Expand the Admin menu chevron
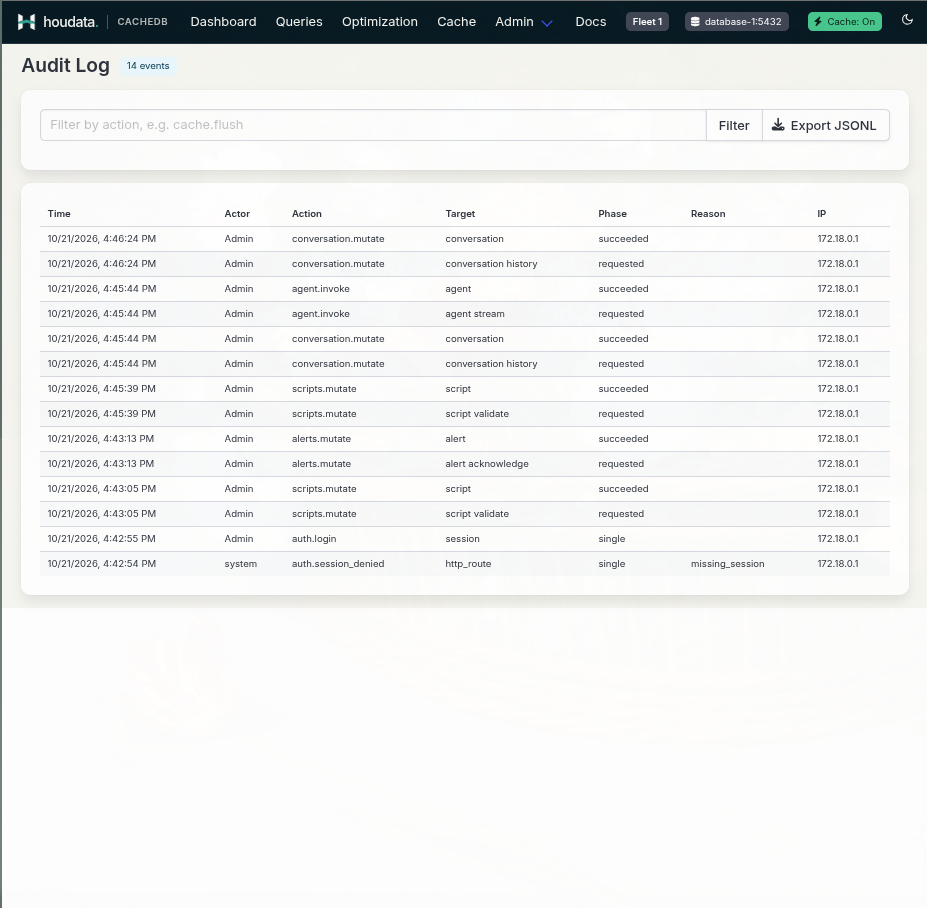 (547, 23)
